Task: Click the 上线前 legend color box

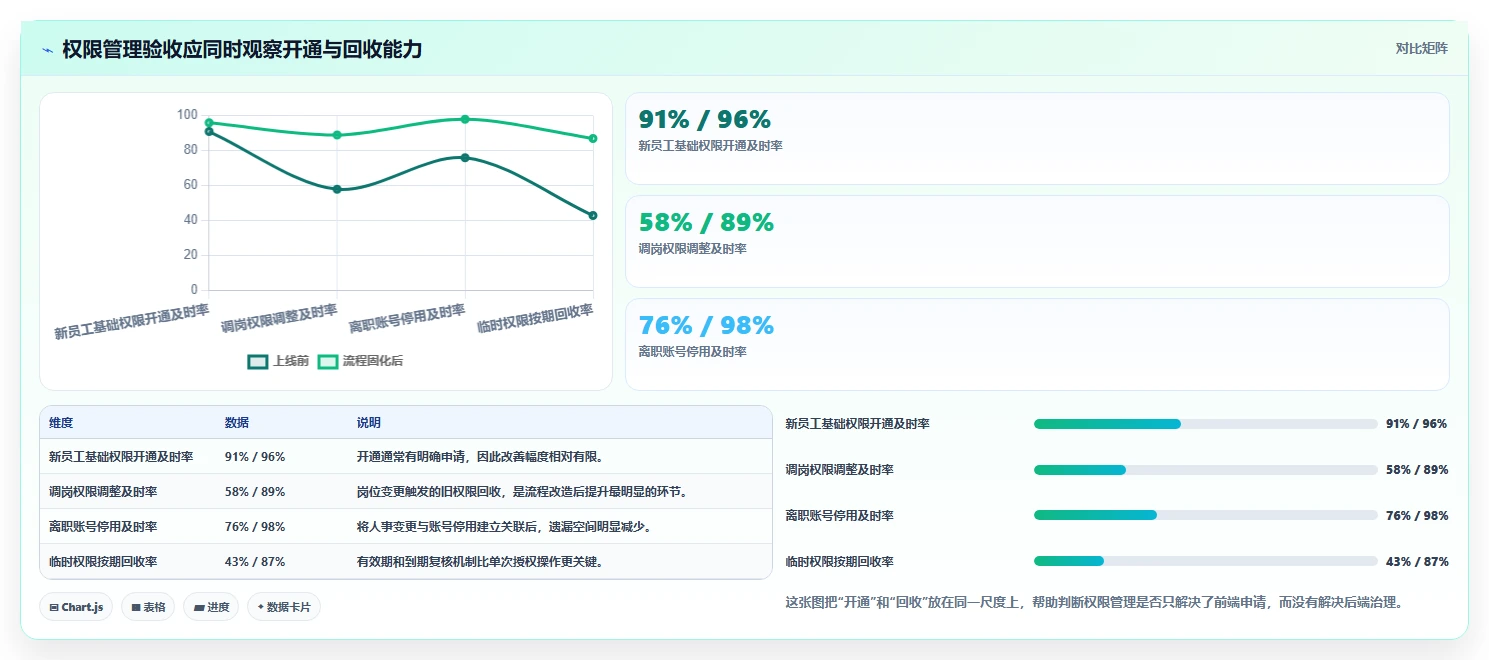Action: coord(258,362)
